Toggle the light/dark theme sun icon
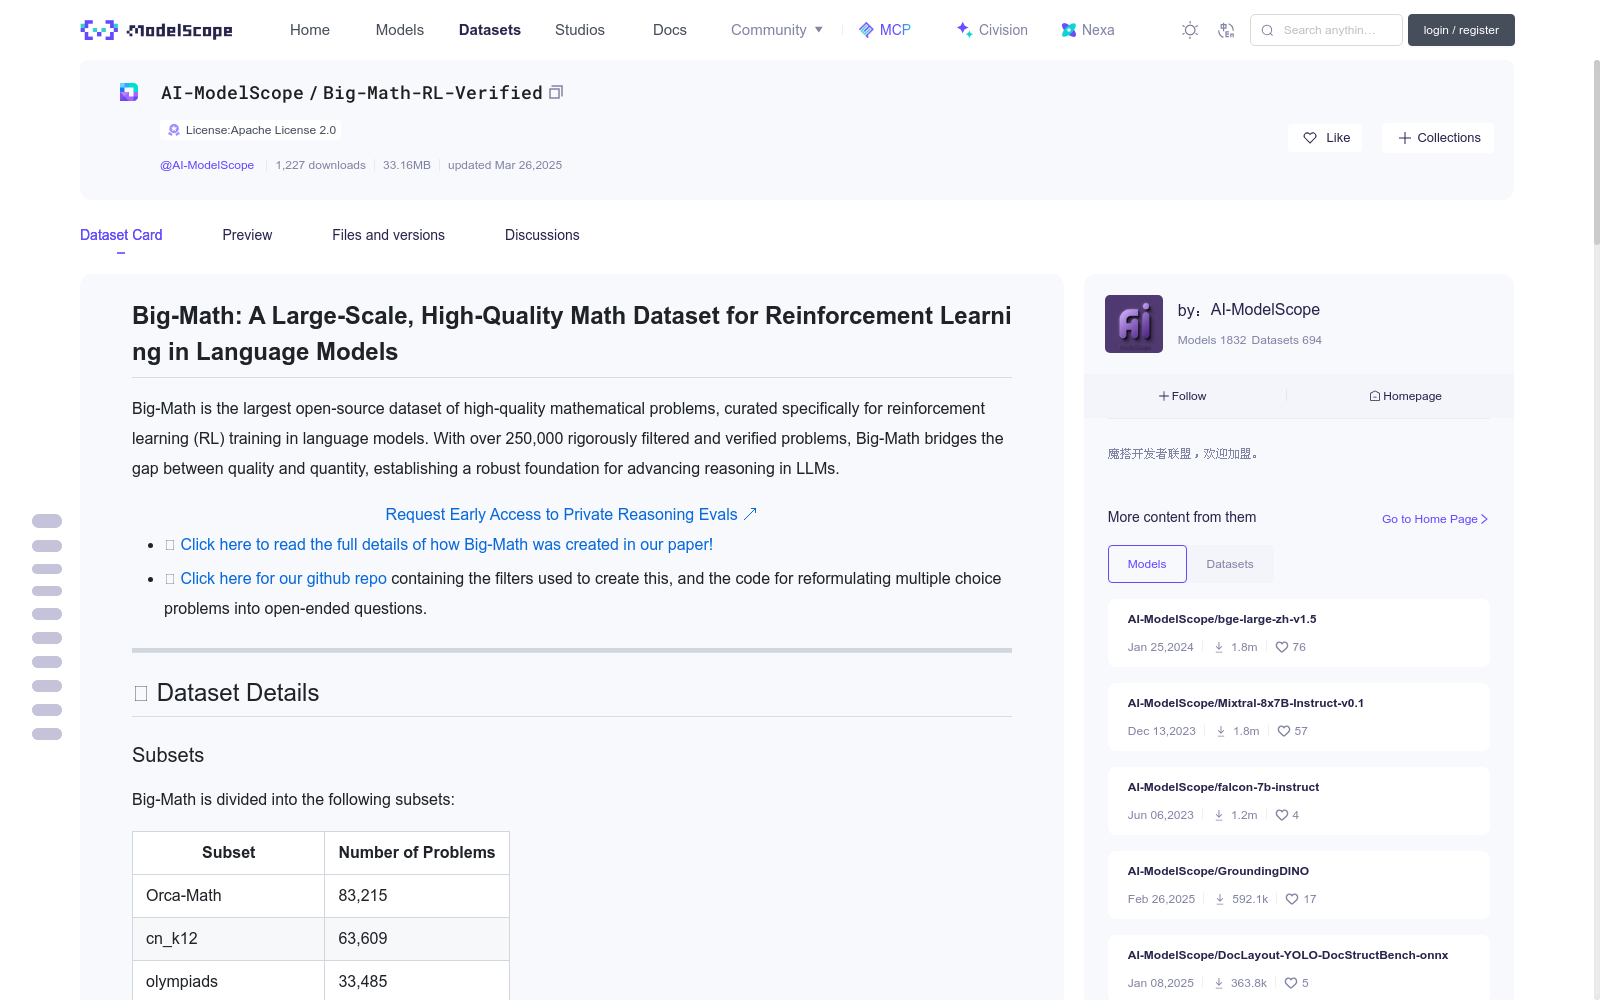 coord(1190,30)
